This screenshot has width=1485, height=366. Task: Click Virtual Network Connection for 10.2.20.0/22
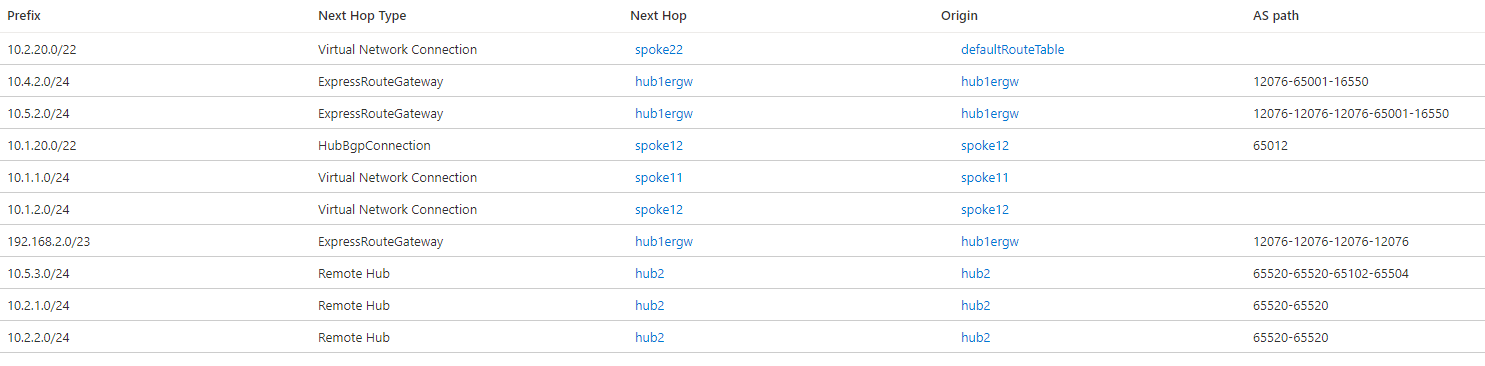click(x=397, y=49)
